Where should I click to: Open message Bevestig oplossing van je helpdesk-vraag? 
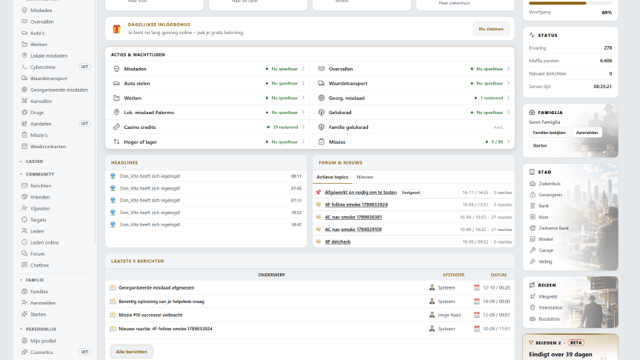[x=161, y=301]
